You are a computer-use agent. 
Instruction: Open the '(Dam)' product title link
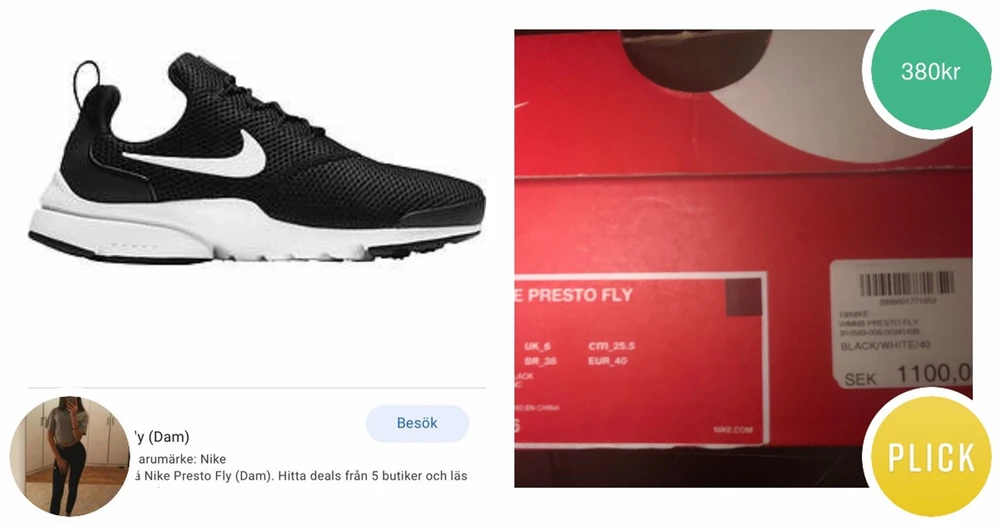(161, 437)
